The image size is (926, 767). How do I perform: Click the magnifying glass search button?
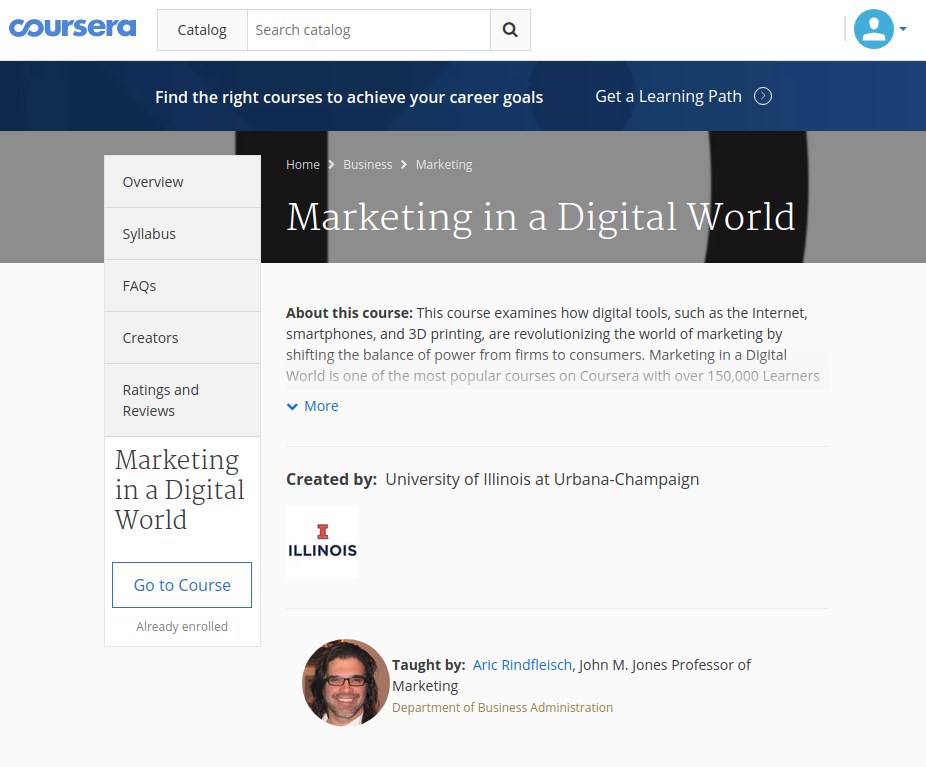(510, 30)
